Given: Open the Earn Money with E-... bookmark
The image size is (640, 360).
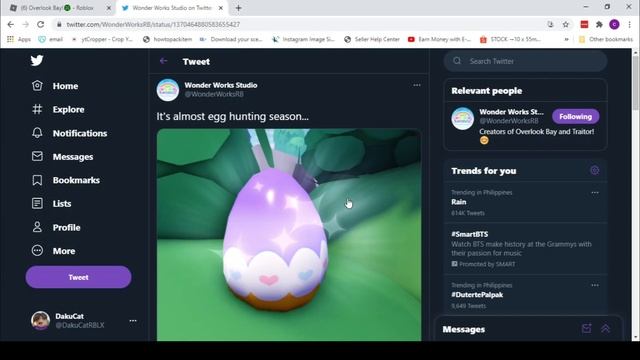Looking at the screenshot, I should [x=440, y=39].
